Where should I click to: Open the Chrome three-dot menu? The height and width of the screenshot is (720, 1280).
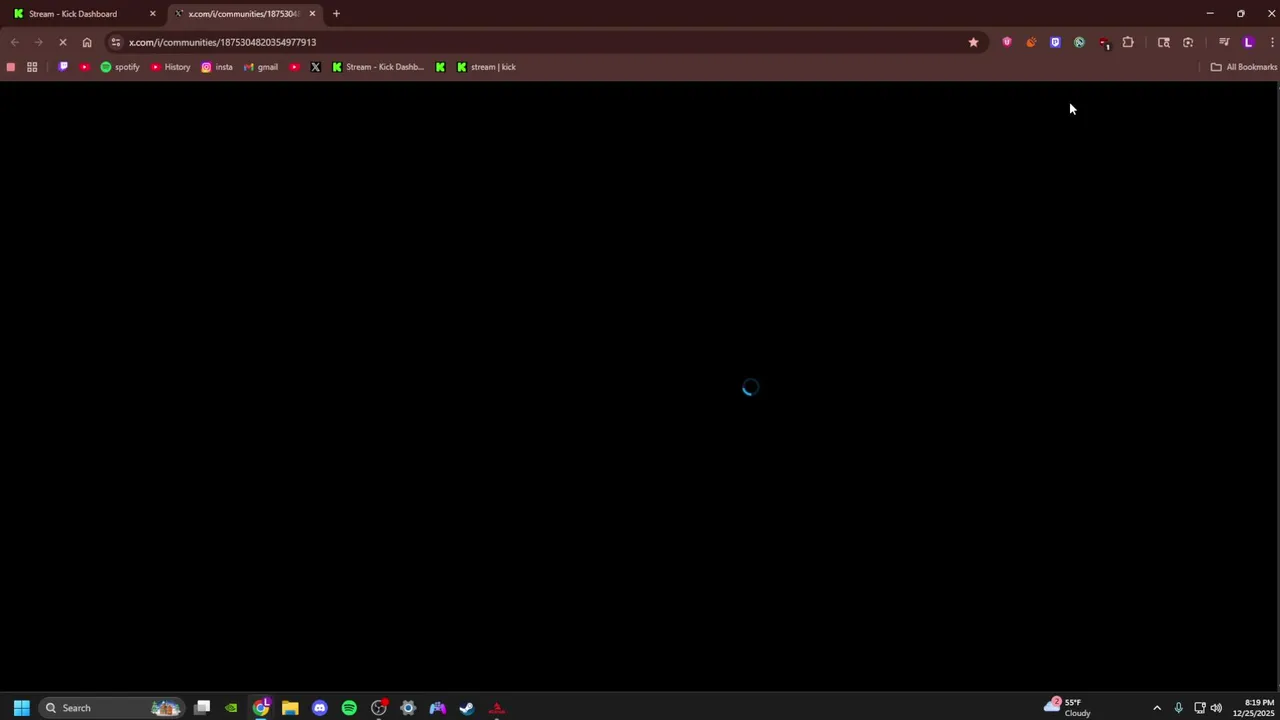coord(1271,42)
